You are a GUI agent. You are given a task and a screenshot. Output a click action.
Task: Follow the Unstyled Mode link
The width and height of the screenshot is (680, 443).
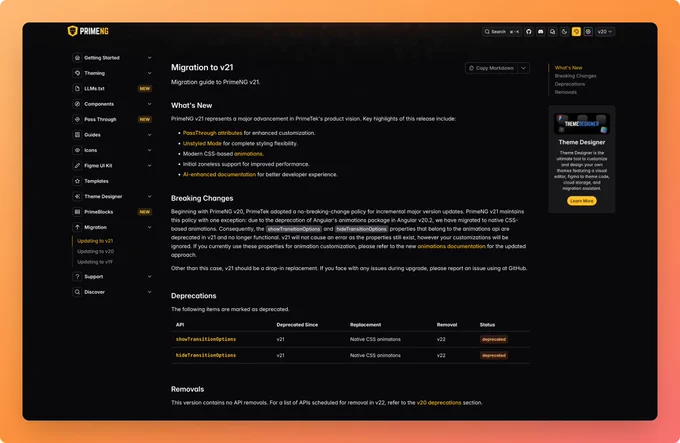(x=202, y=143)
